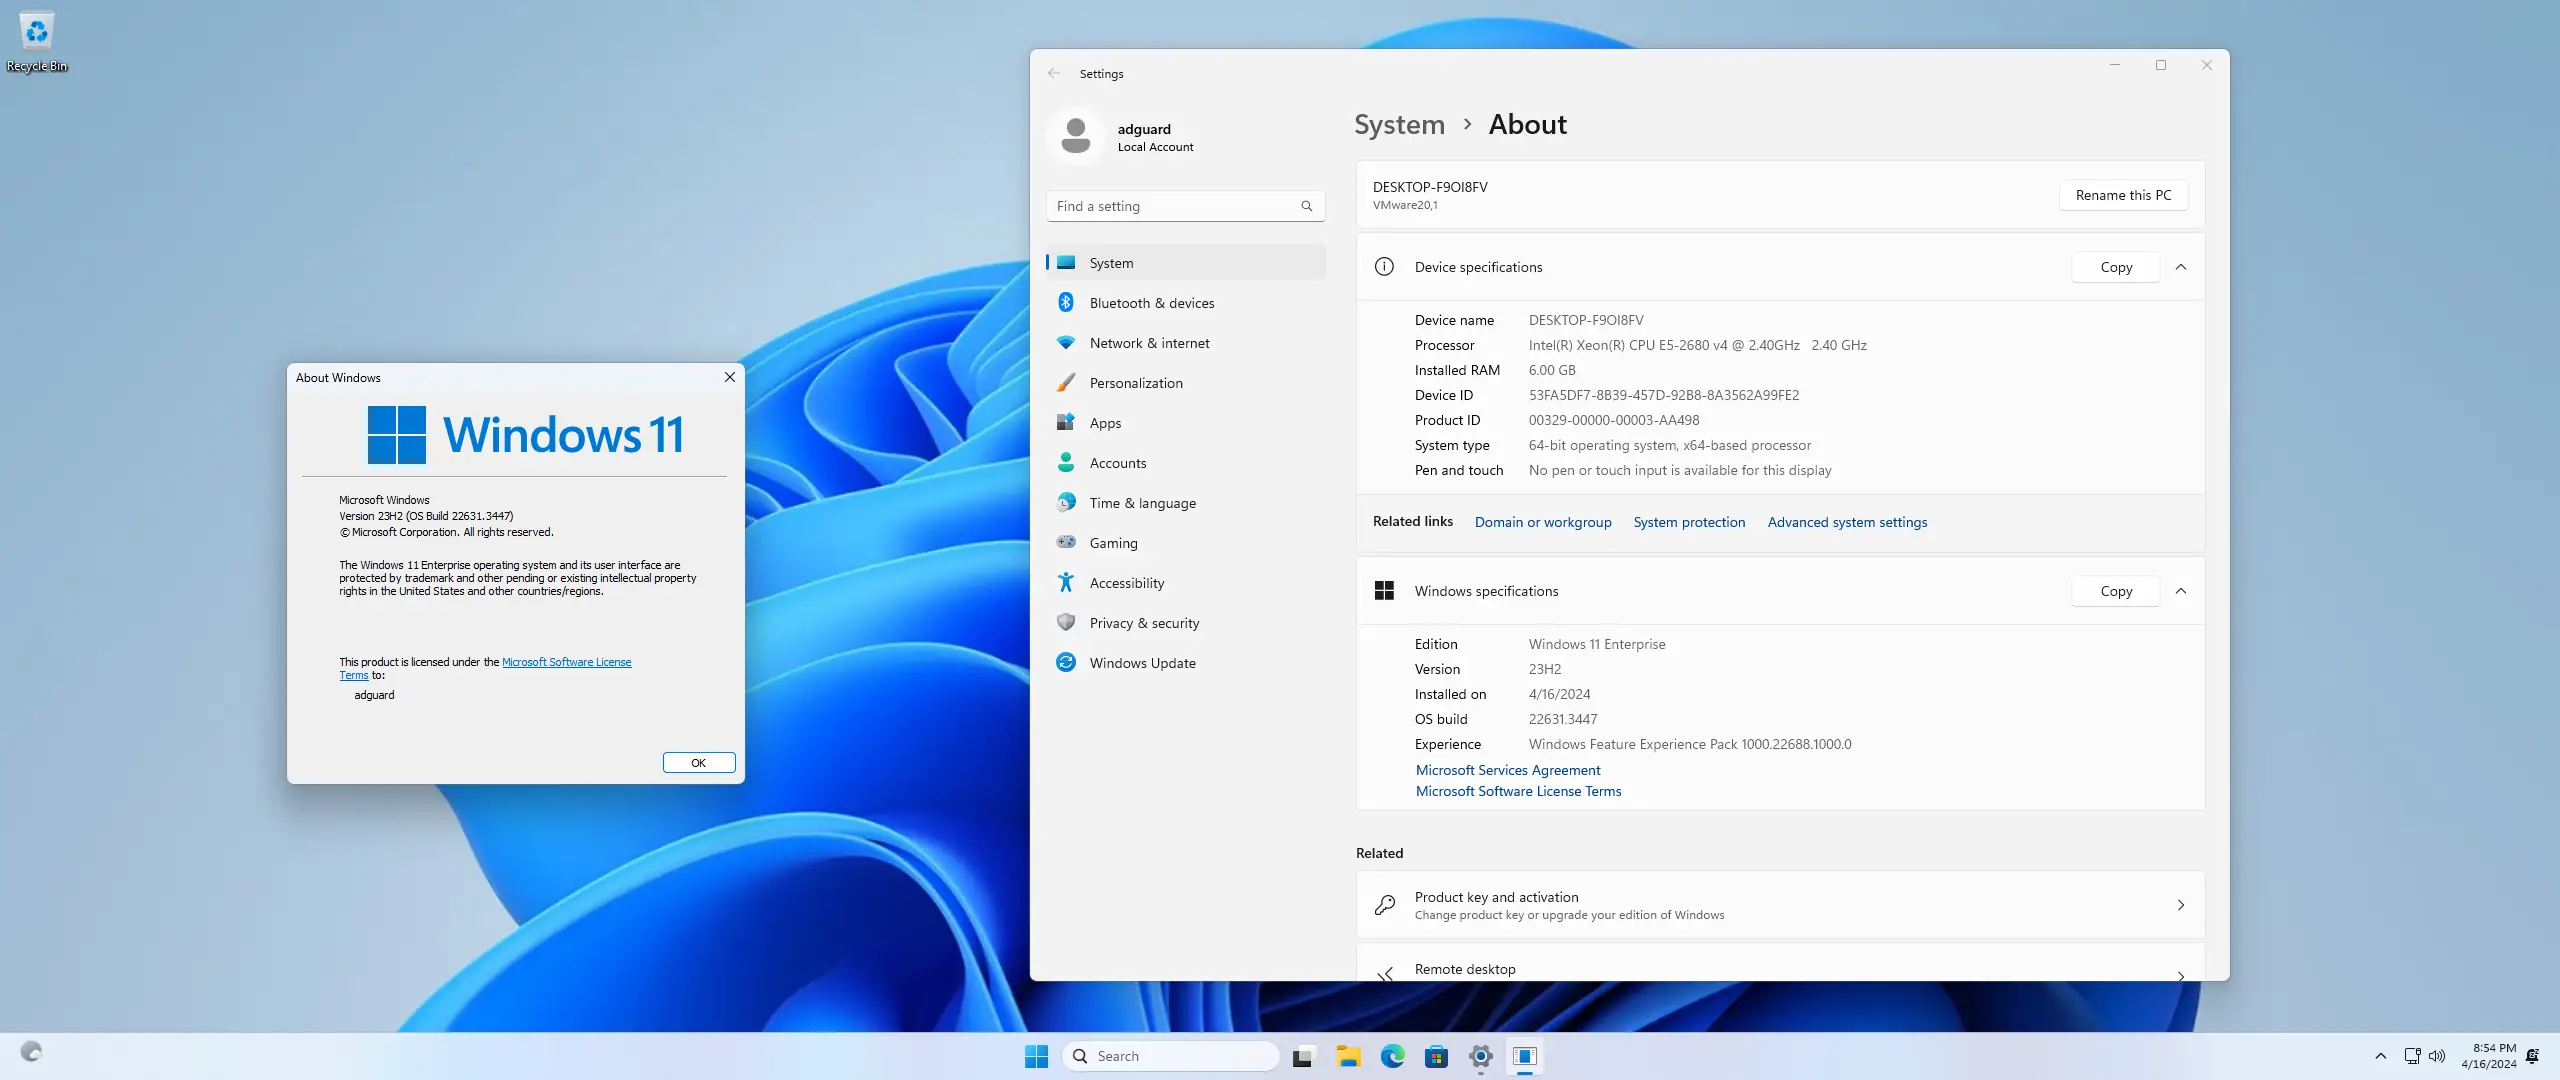Click System in the About breadcrumb
The height and width of the screenshot is (1080, 2560).
(x=1399, y=124)
